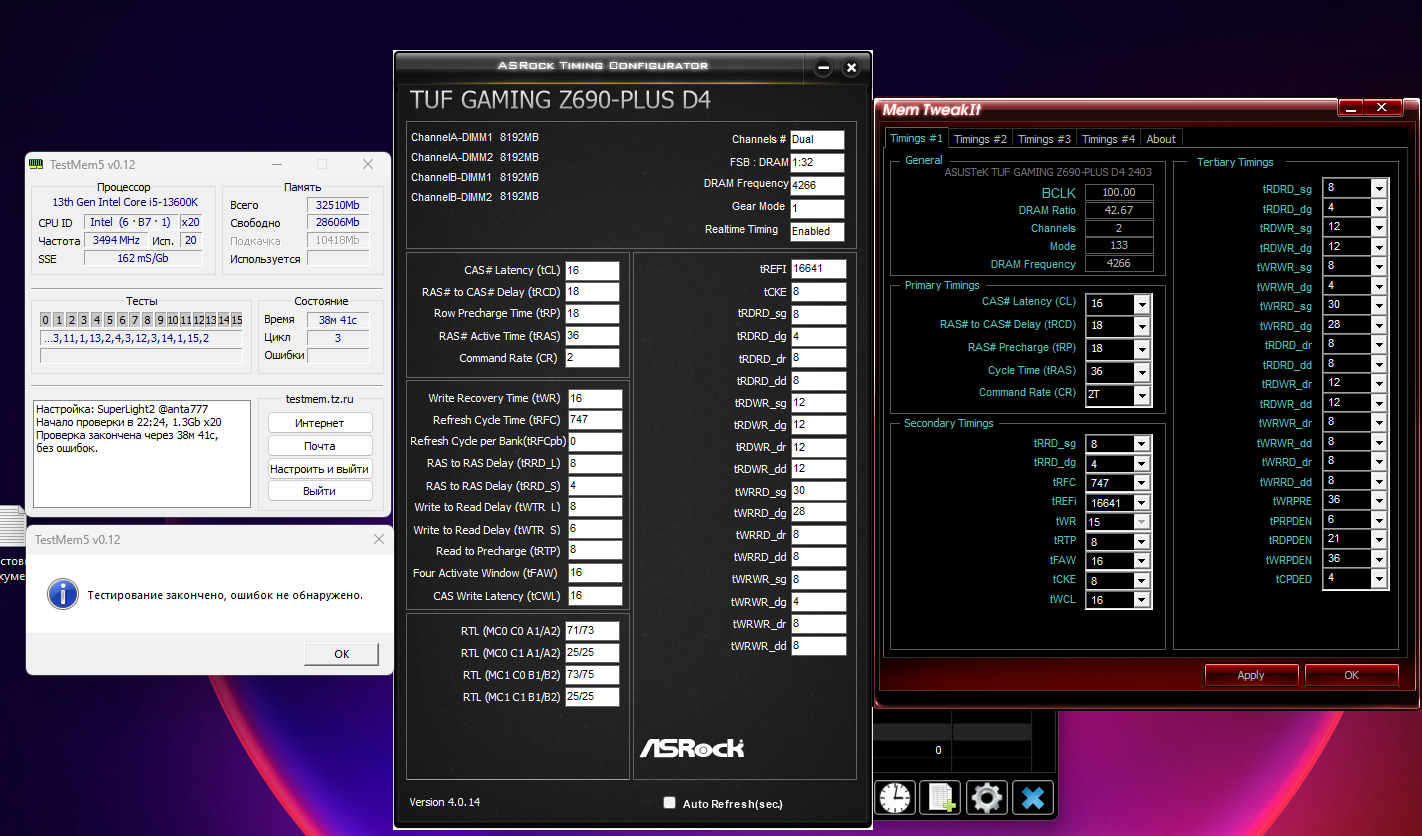Viewport: 1422px width, 836px height.
Task: Click 'Version 4.0.14' text in ASRock
Action: (x=445, y=802)
